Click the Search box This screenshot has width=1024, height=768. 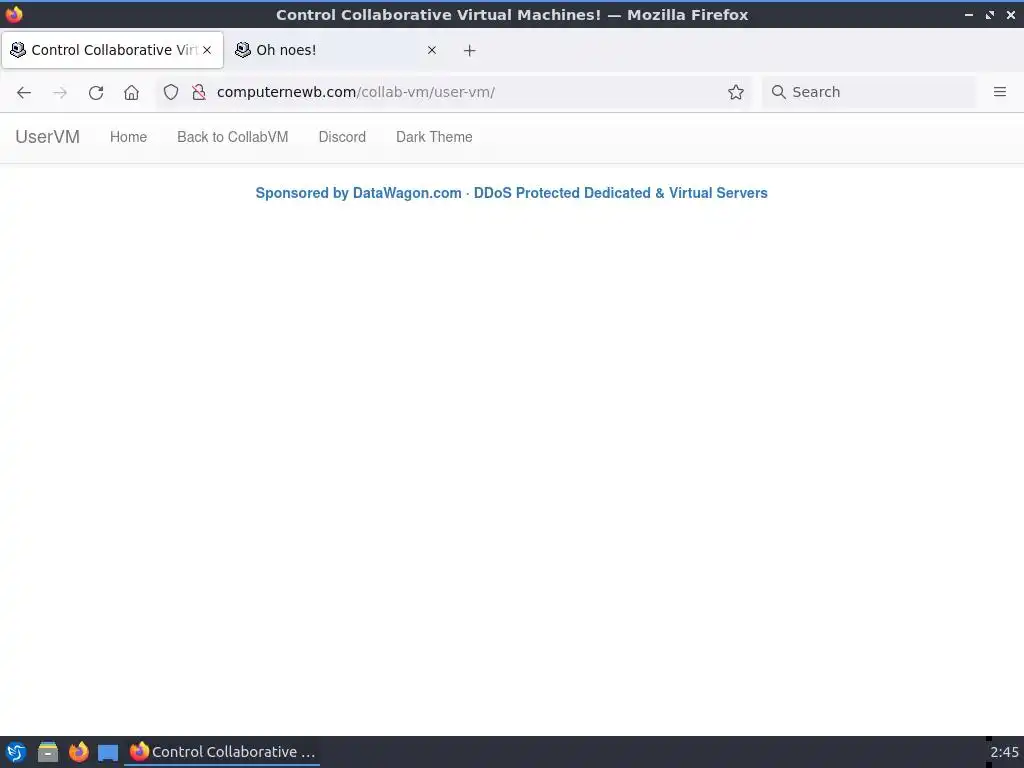coord(869,92)
